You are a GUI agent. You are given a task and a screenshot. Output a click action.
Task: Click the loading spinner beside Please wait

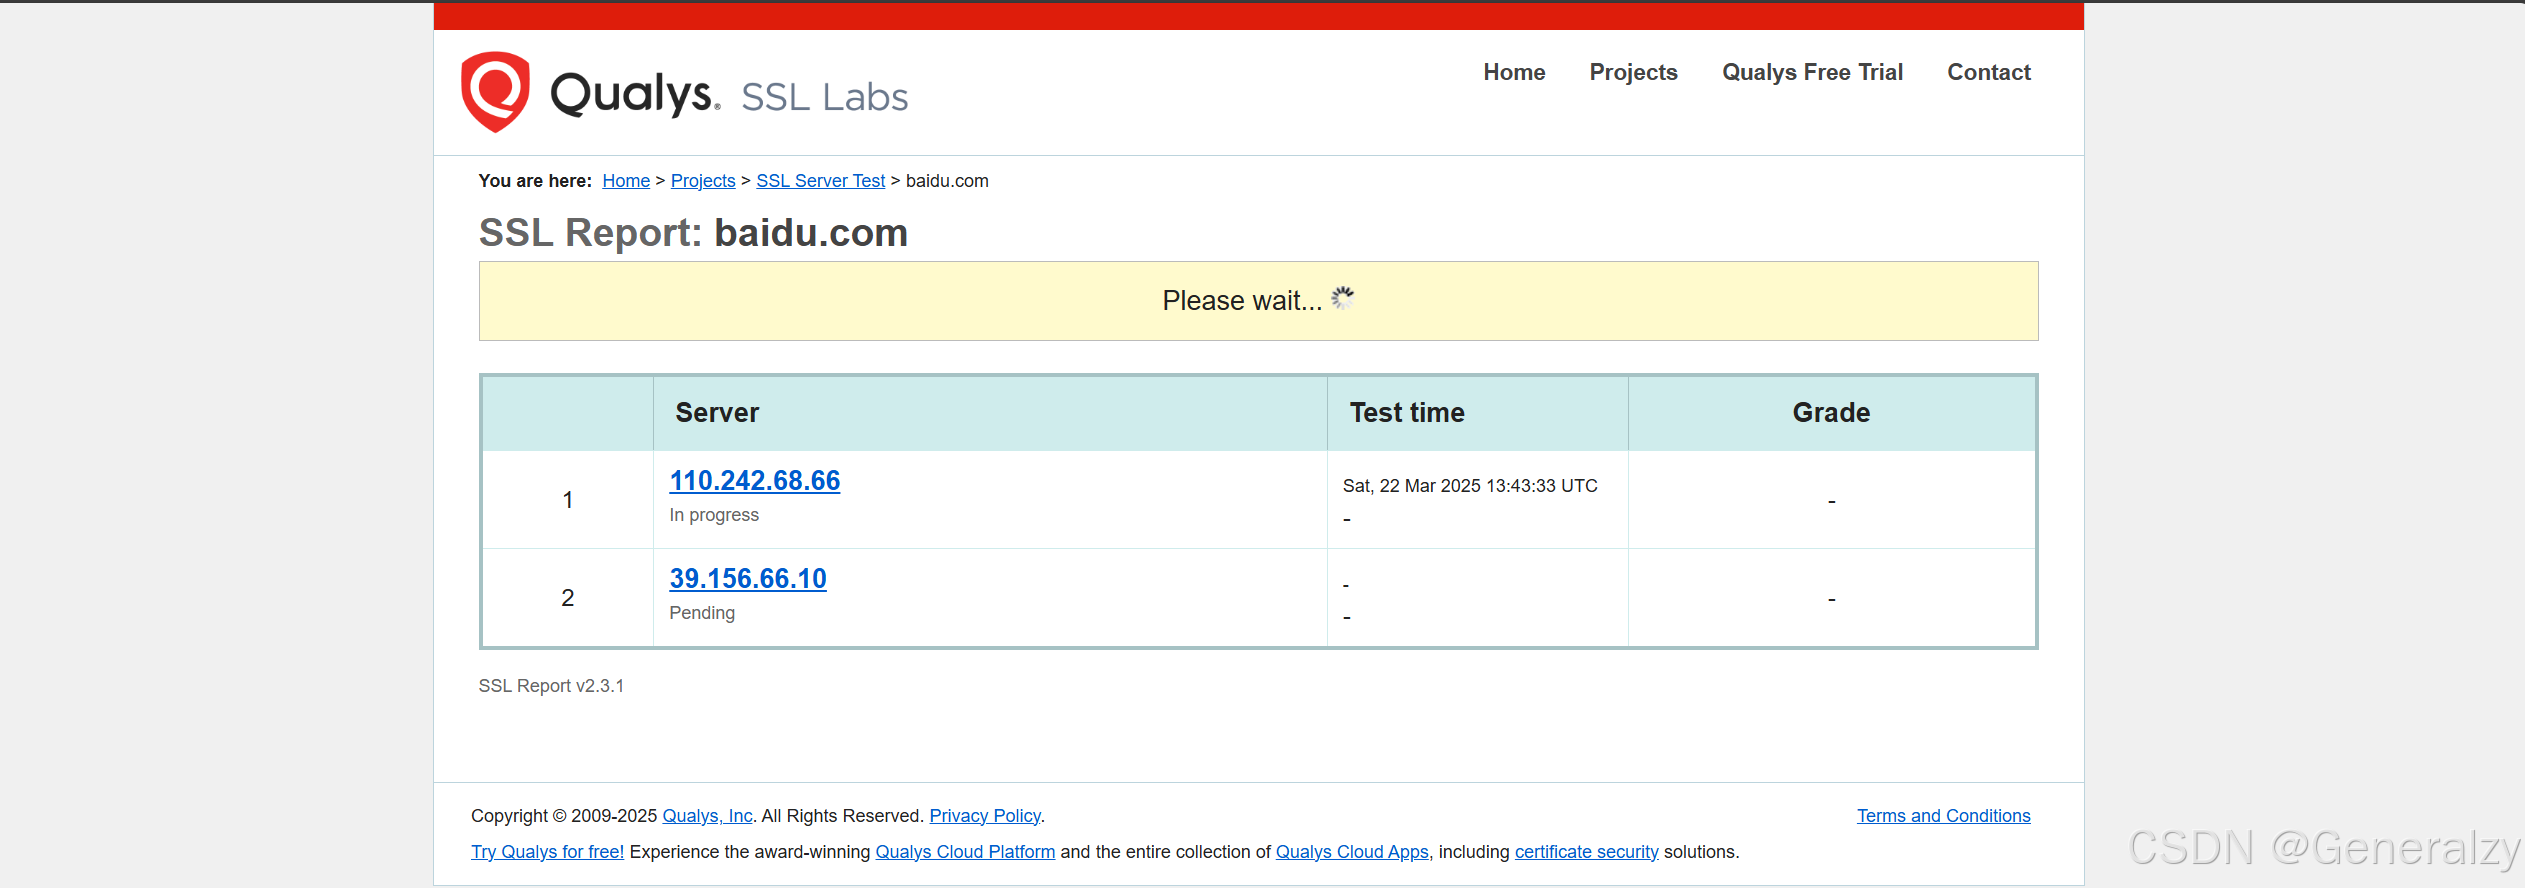click(x=1343, y=298)
